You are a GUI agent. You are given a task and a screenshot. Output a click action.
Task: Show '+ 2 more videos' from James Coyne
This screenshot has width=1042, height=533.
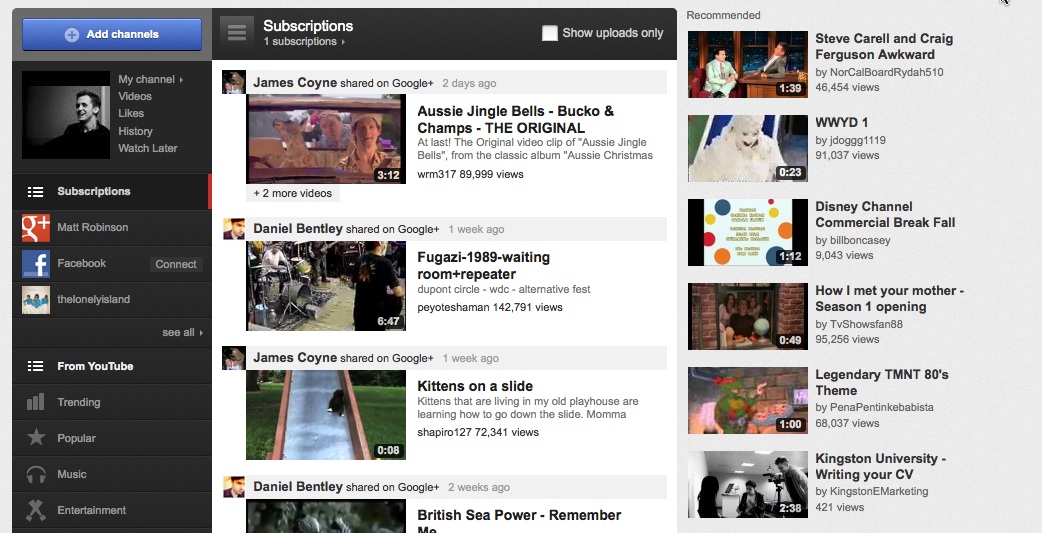click(292, 193)
